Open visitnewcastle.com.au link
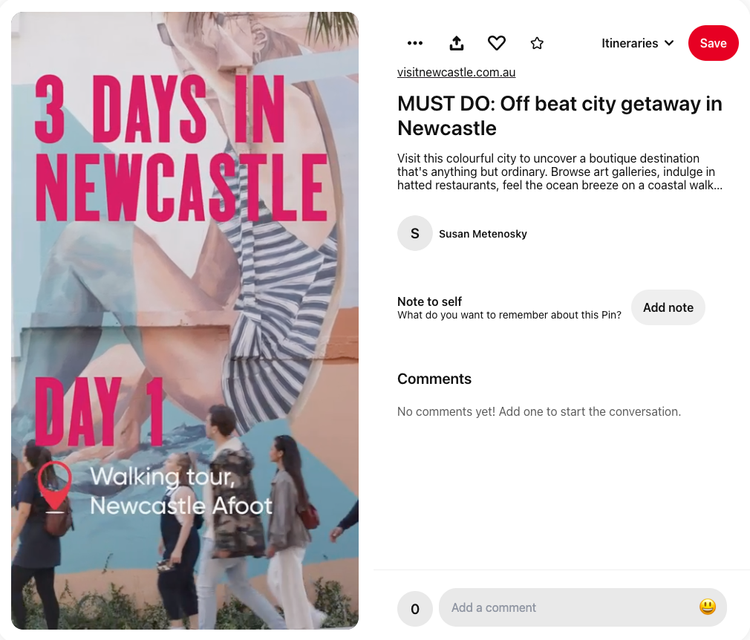This screenshot has width=750, height=640. tap(456, 72)
